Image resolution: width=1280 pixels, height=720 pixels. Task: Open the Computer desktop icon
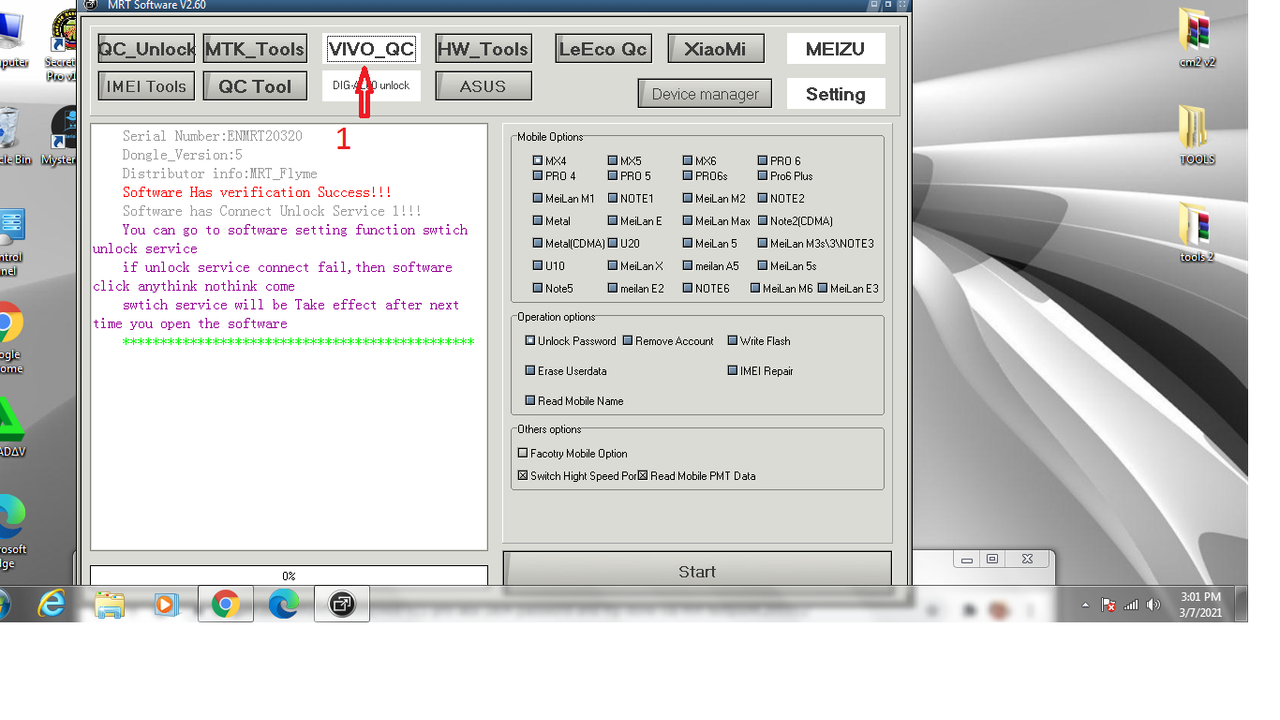[x=12, y=40]
